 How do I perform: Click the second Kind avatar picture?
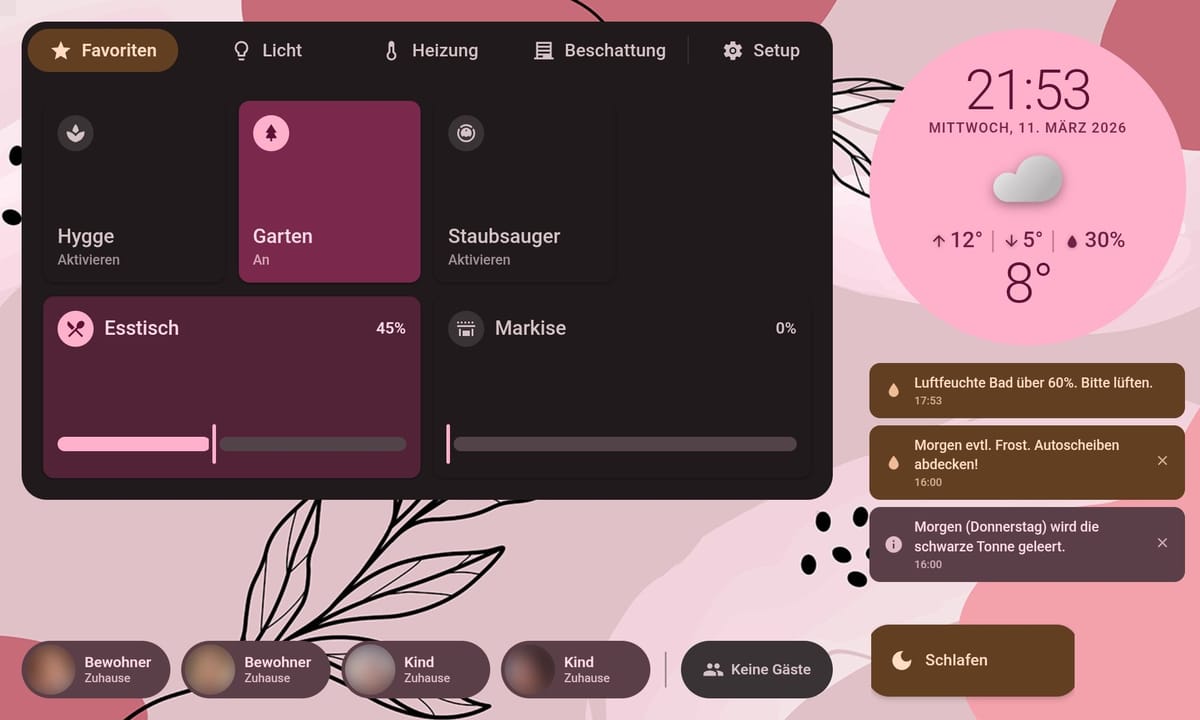[x=529, y=669]
